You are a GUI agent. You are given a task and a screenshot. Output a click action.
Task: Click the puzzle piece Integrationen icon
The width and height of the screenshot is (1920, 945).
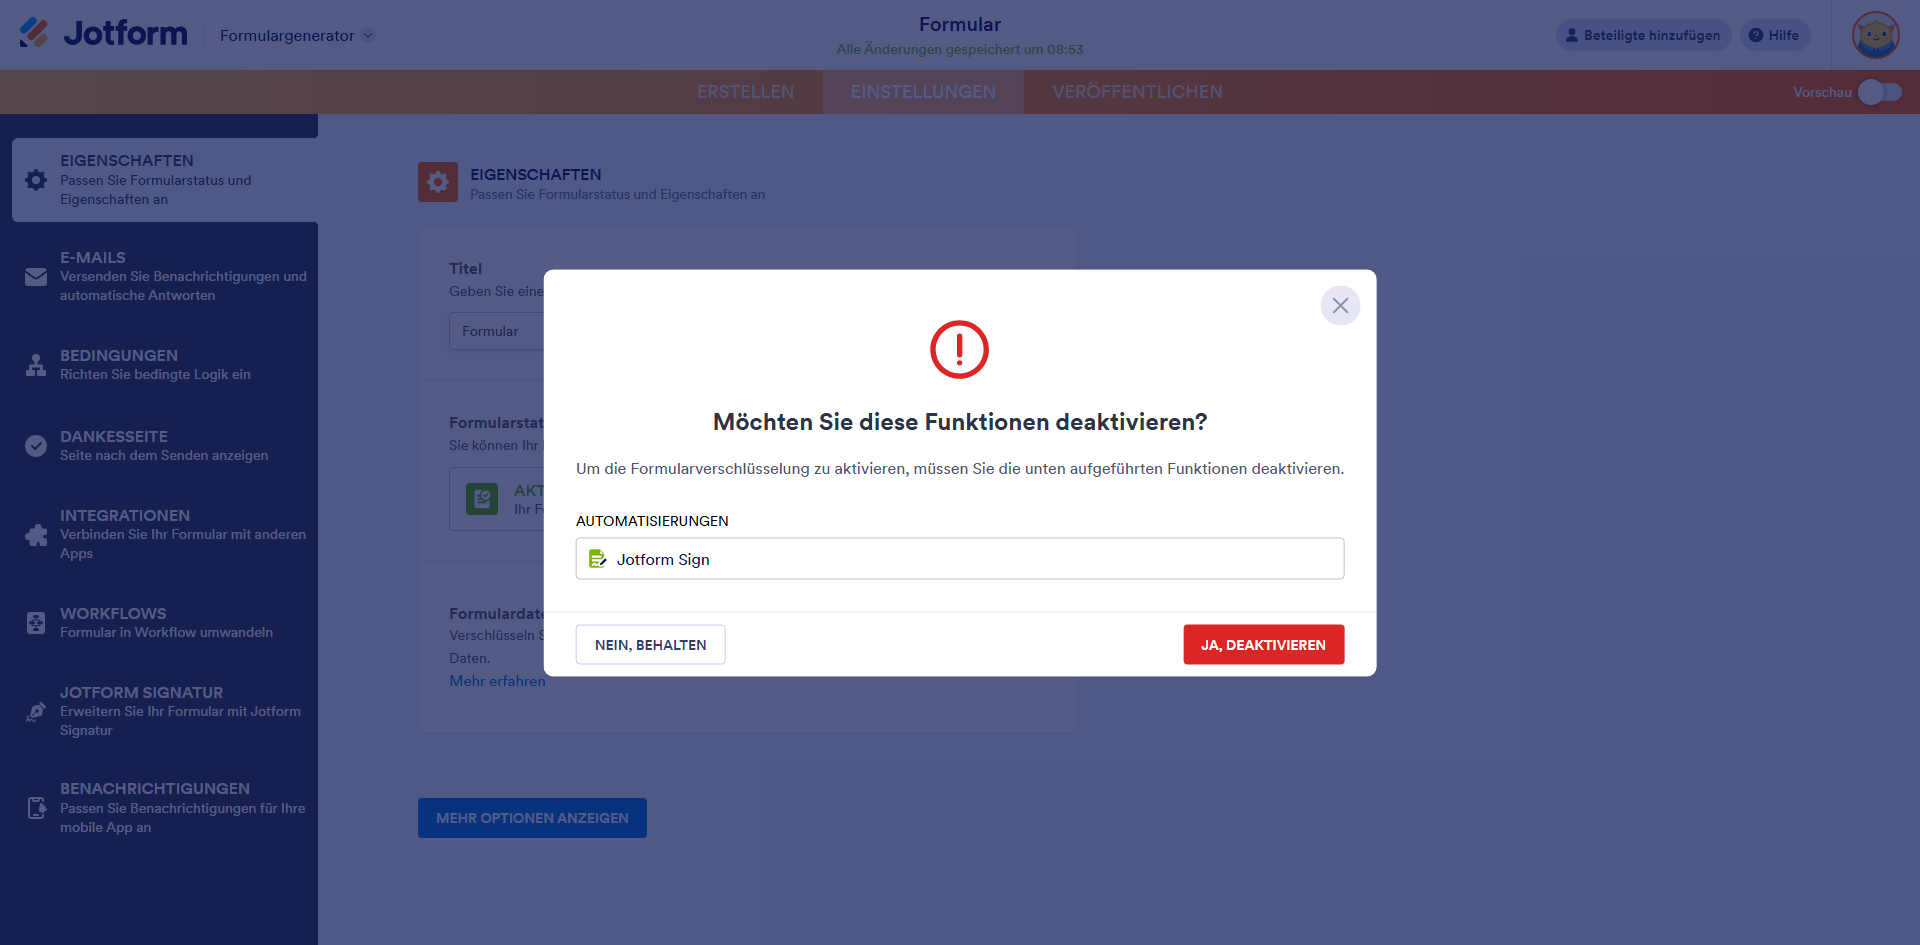pos(36,535)
